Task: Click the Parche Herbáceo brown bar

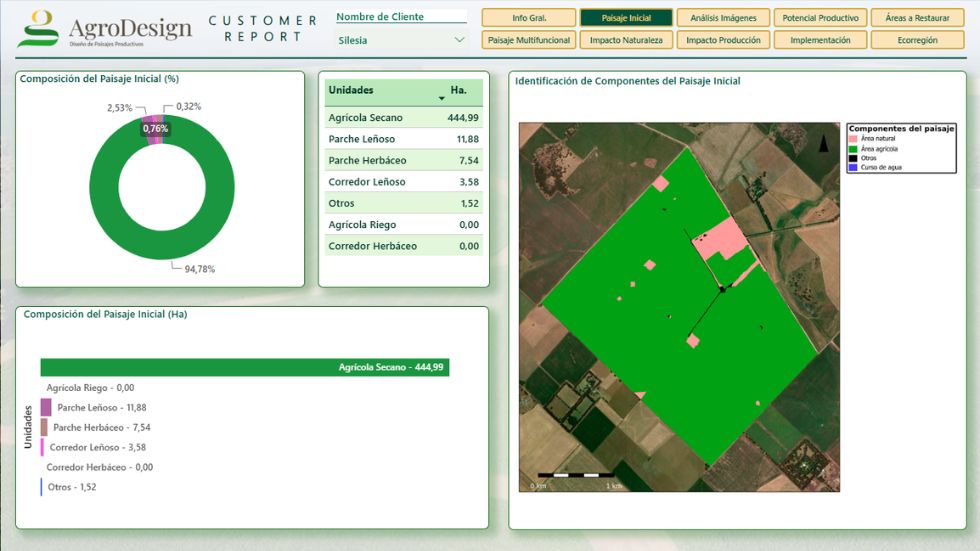Action: pos(44,427)
